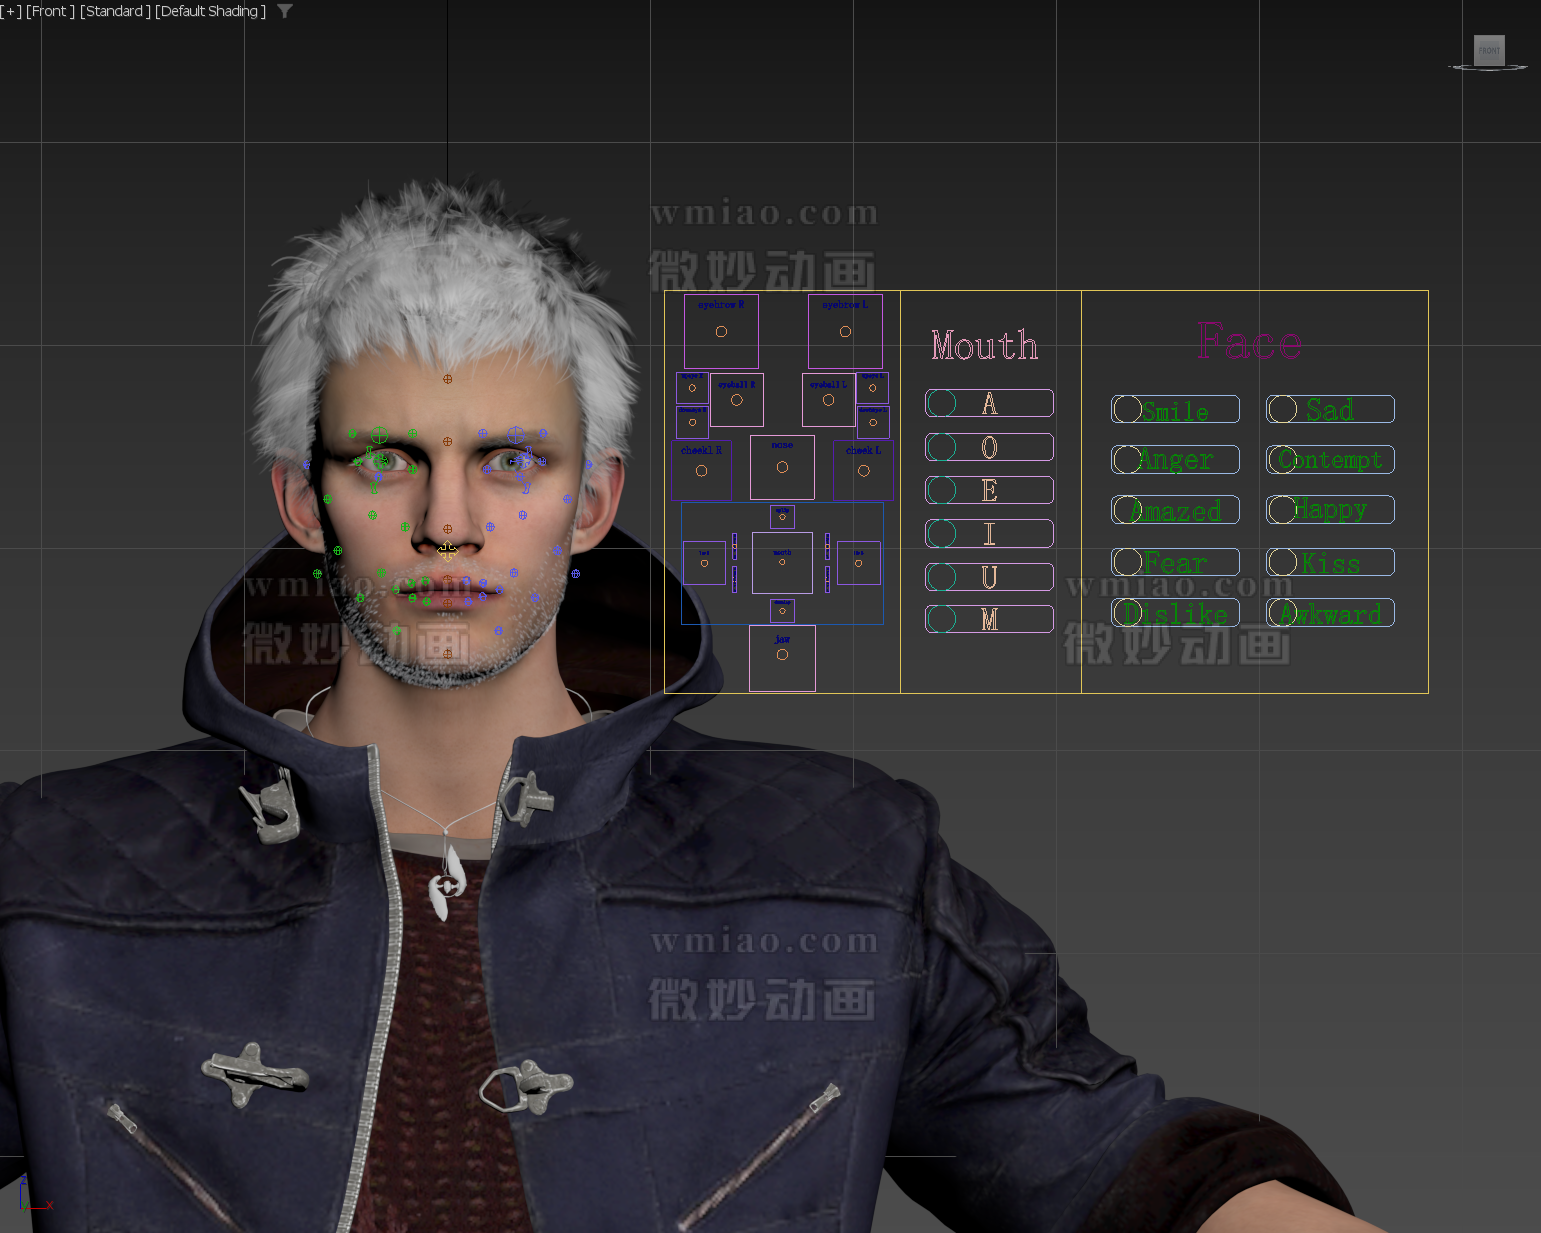Click the Mouth U slider knob
Viewport: 1541px width, 1233px height.
[x=941, y=577]
